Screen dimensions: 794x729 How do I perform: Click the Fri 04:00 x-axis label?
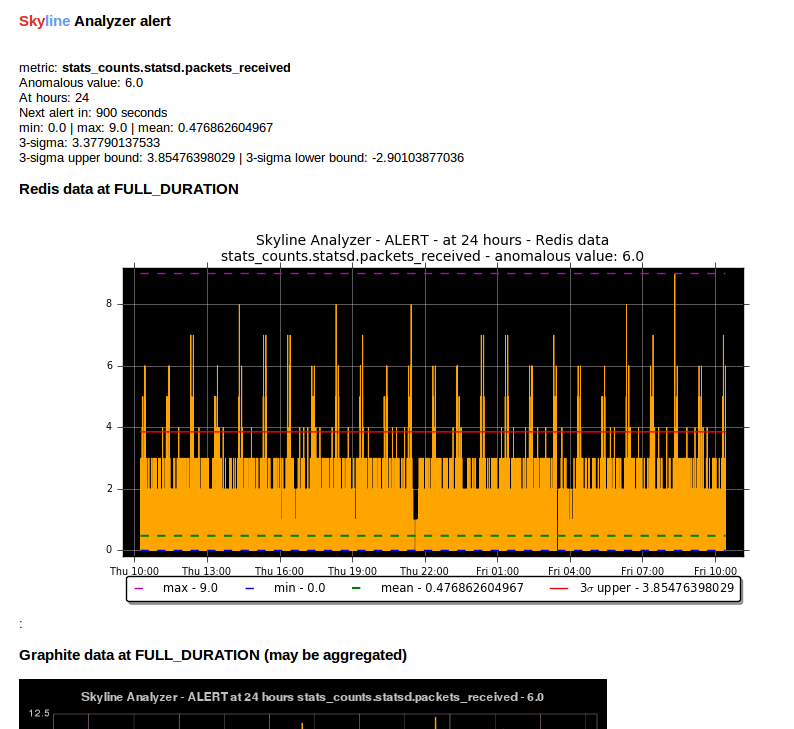570,571
